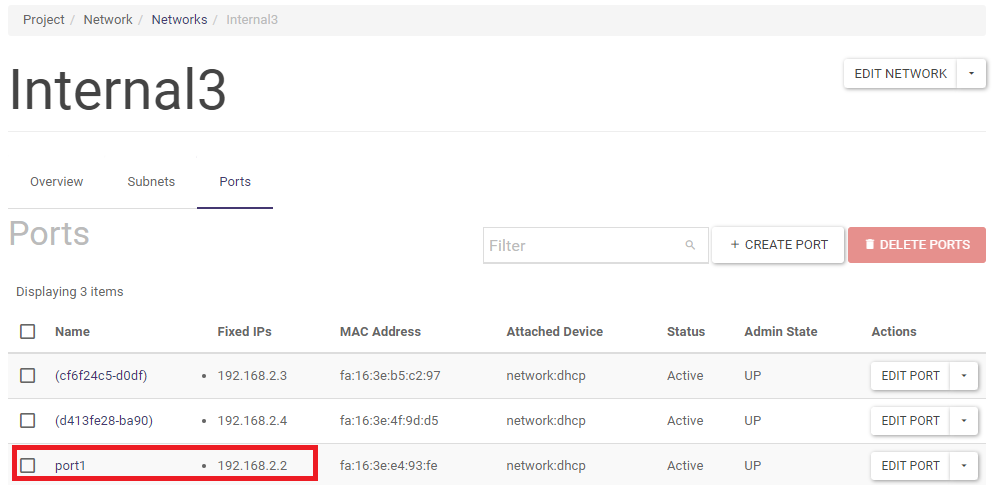Tick checkbox for port d413fe28-ba90
The image size is (996, 485).
click(x=28, y=420)
